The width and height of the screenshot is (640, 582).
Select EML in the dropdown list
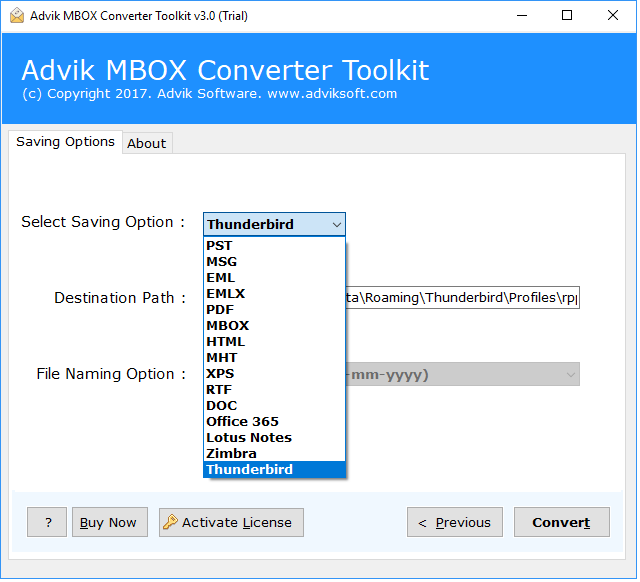[x=276, y=279]
